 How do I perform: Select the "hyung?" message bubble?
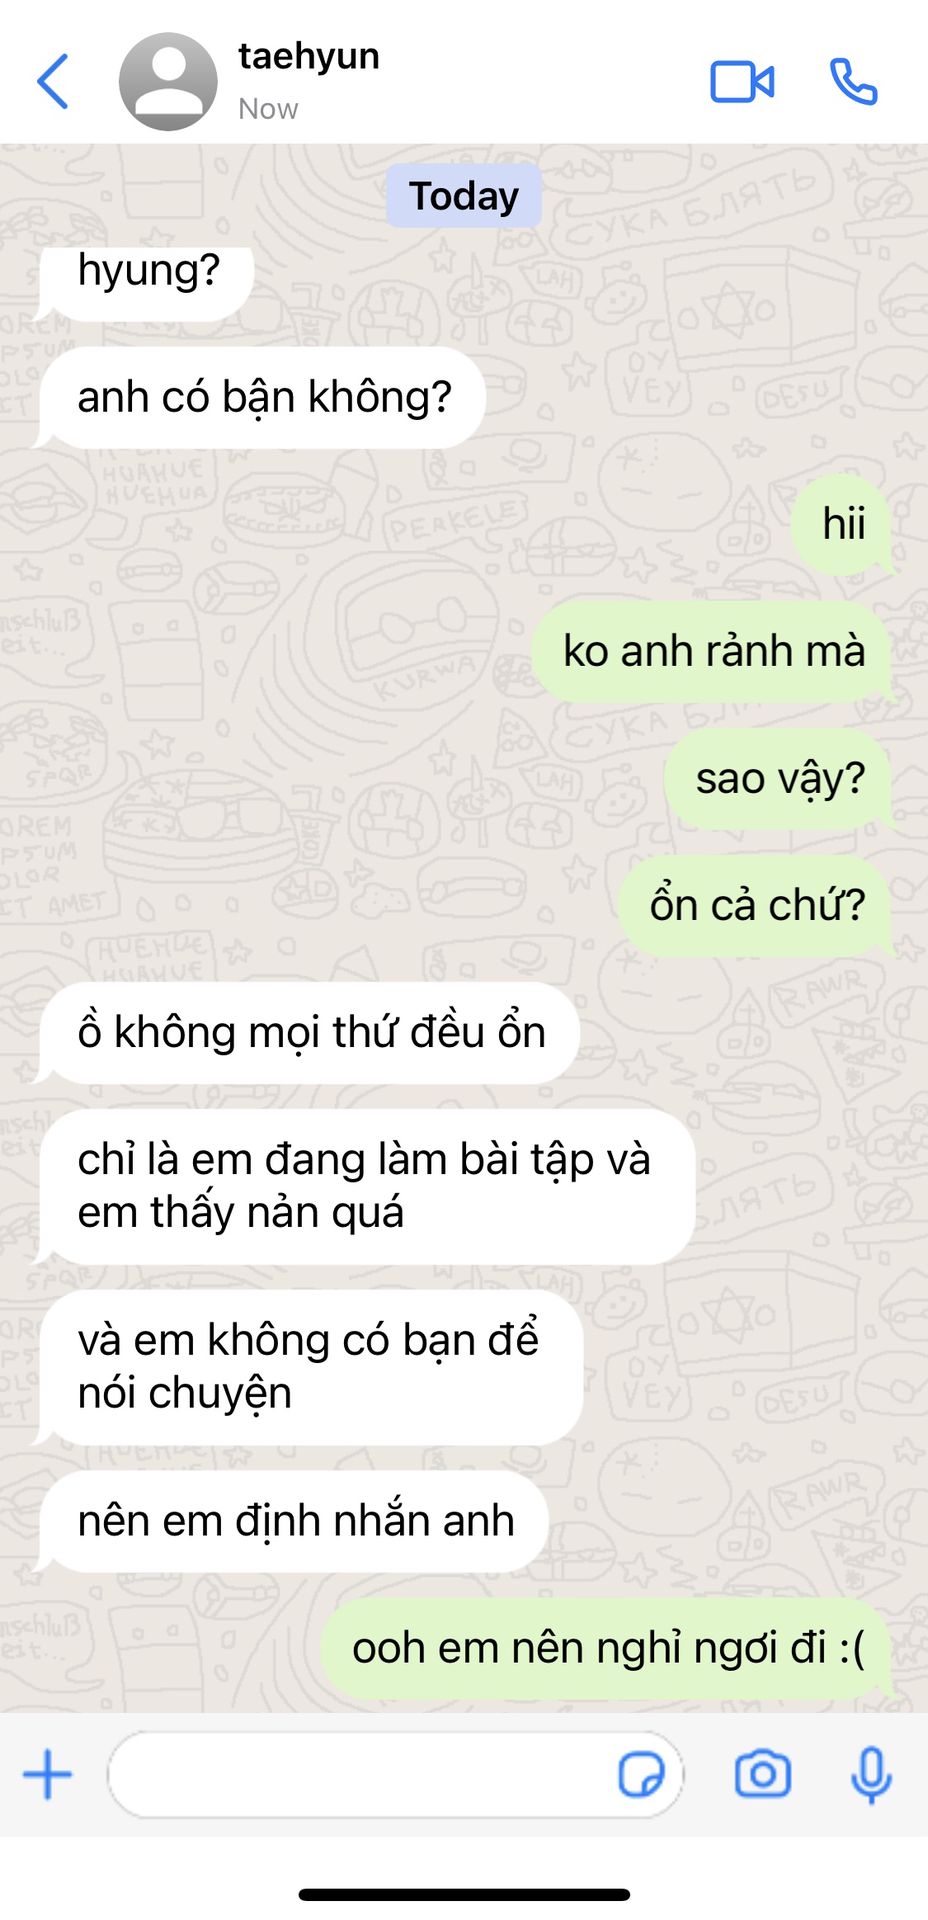(146, 282)
